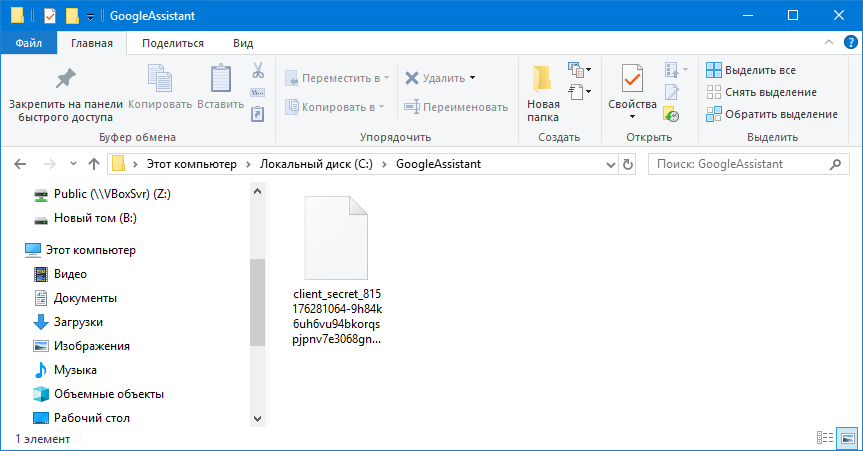The width and height of the screenshot is (863, 451).
Task: Click the blue help question mark icon
Action: tap(850, 42)
